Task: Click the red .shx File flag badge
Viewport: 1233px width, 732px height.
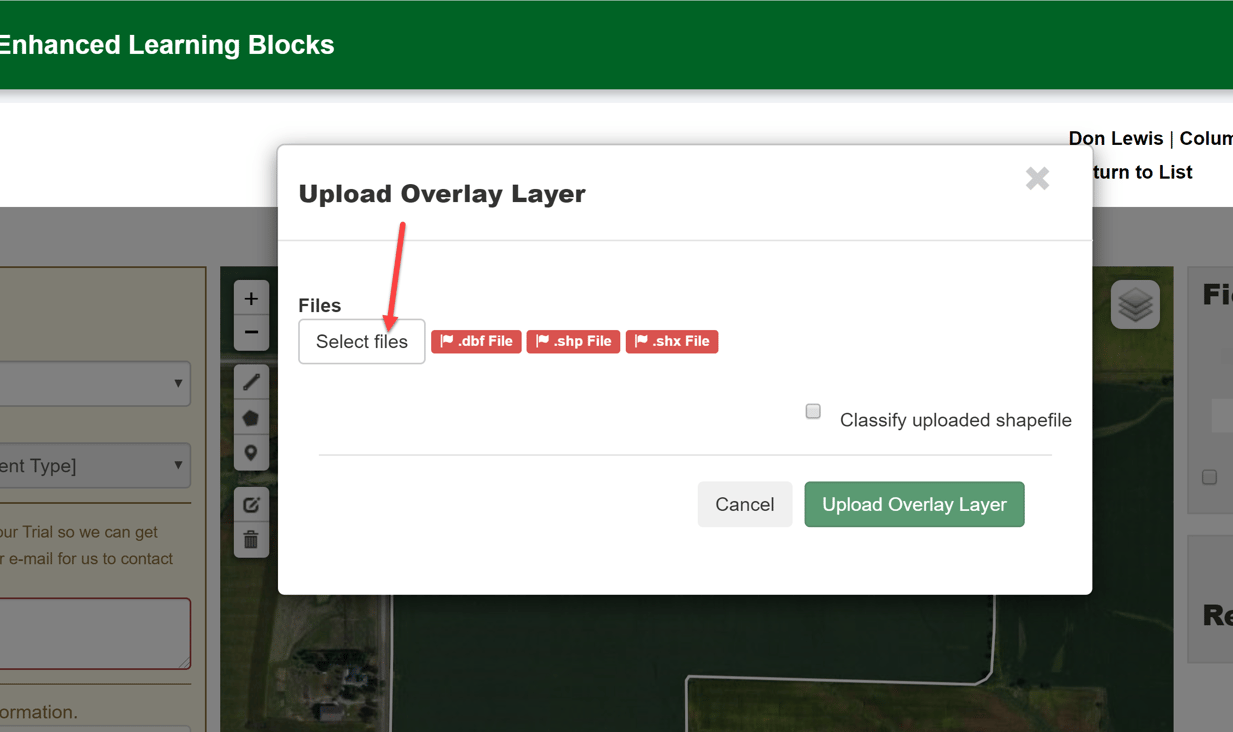Action: click(x=672, y=341)
